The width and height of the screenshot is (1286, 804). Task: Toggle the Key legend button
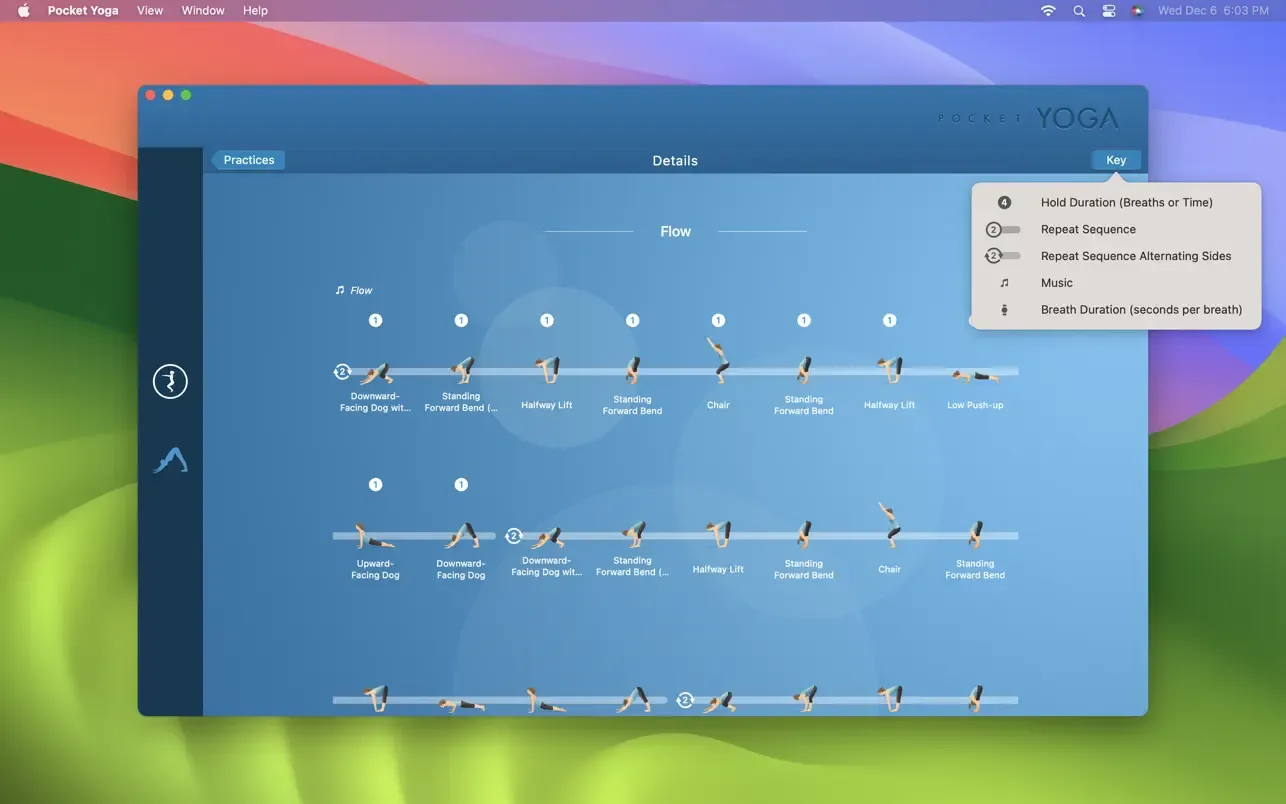coord(1116,160)
